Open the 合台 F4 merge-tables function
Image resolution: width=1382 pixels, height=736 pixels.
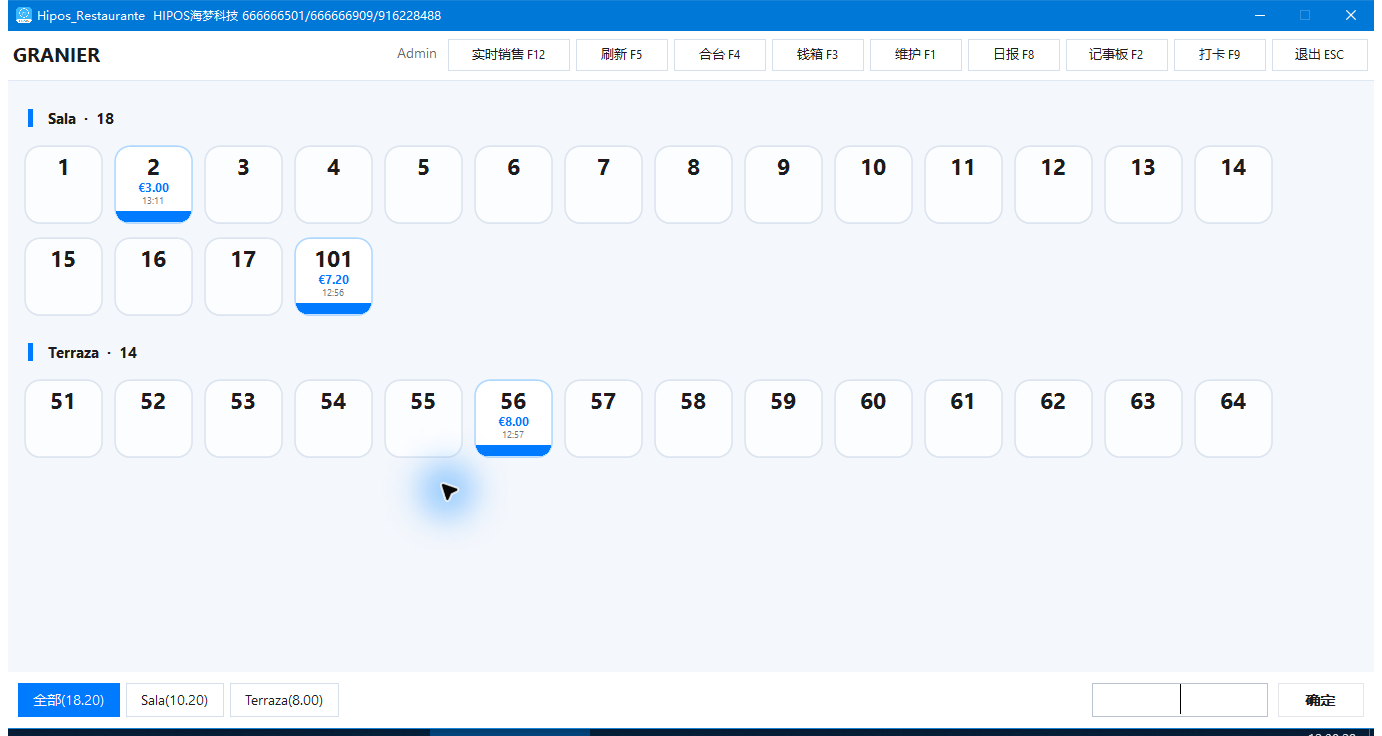(x=720, y=55)
